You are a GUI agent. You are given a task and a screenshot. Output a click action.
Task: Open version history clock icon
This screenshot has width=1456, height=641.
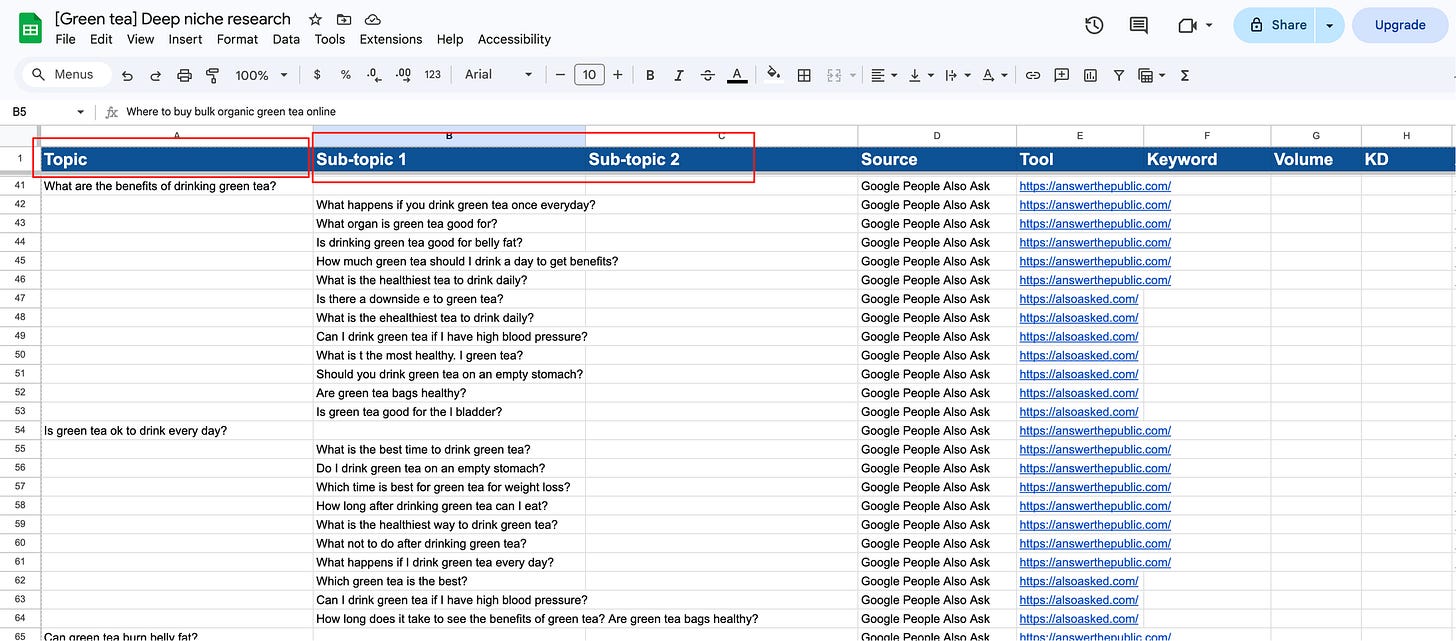(x=1094, y=25)
